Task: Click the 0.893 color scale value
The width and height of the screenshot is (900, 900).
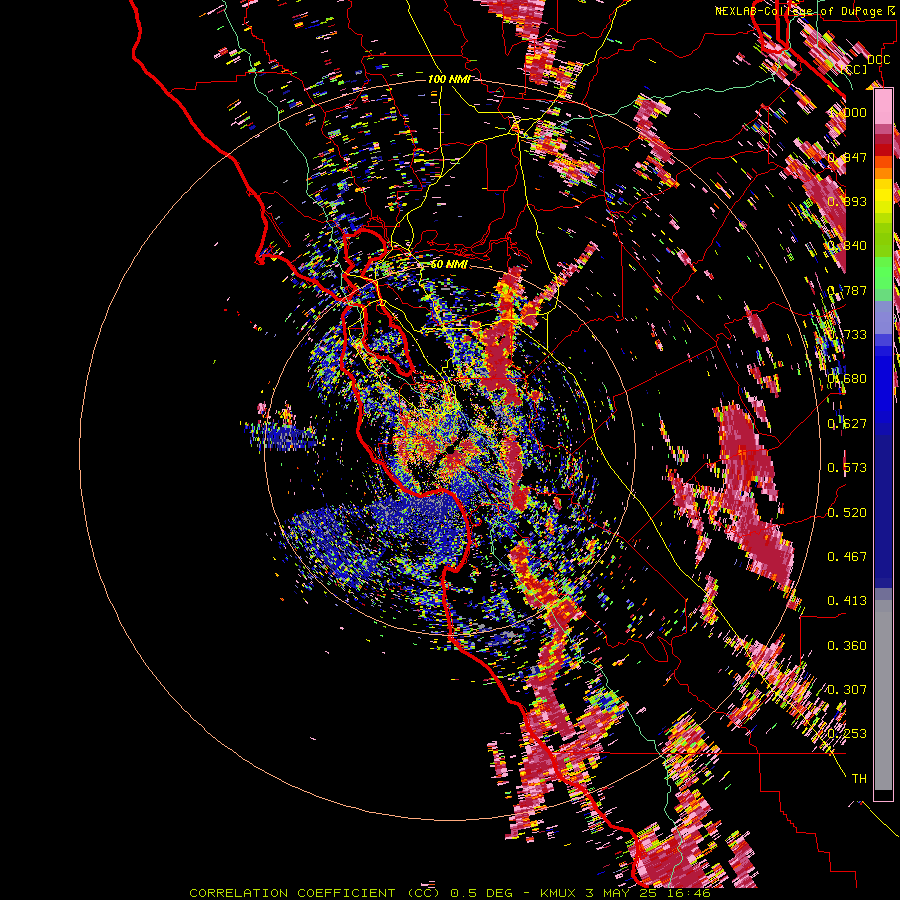Action: tap(847, 201)
